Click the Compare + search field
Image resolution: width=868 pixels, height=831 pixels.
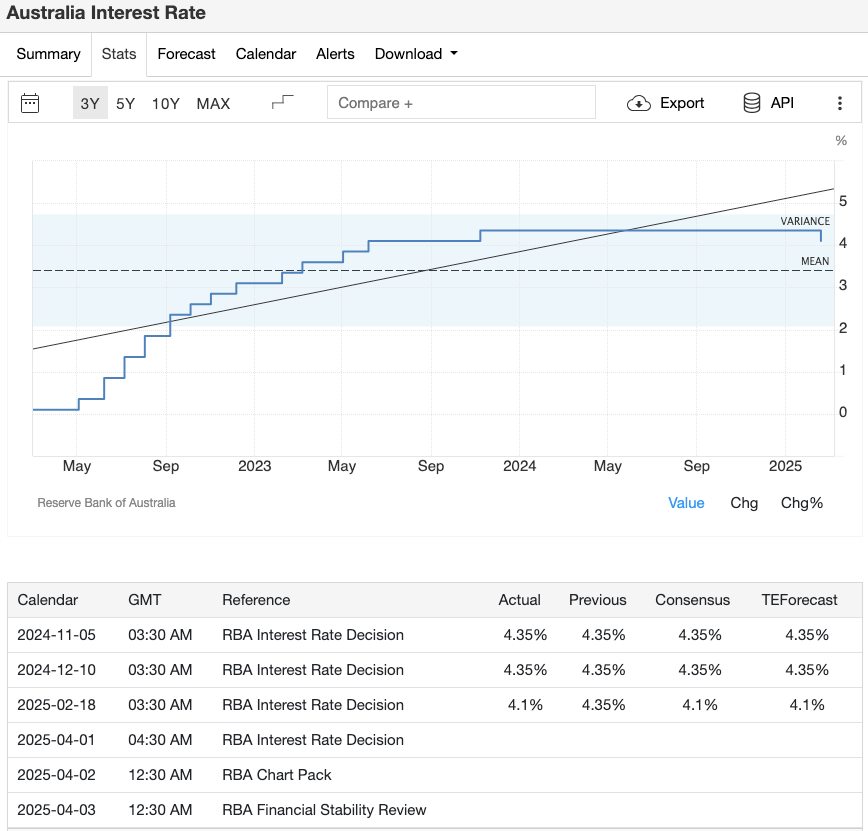click(461, 102)
